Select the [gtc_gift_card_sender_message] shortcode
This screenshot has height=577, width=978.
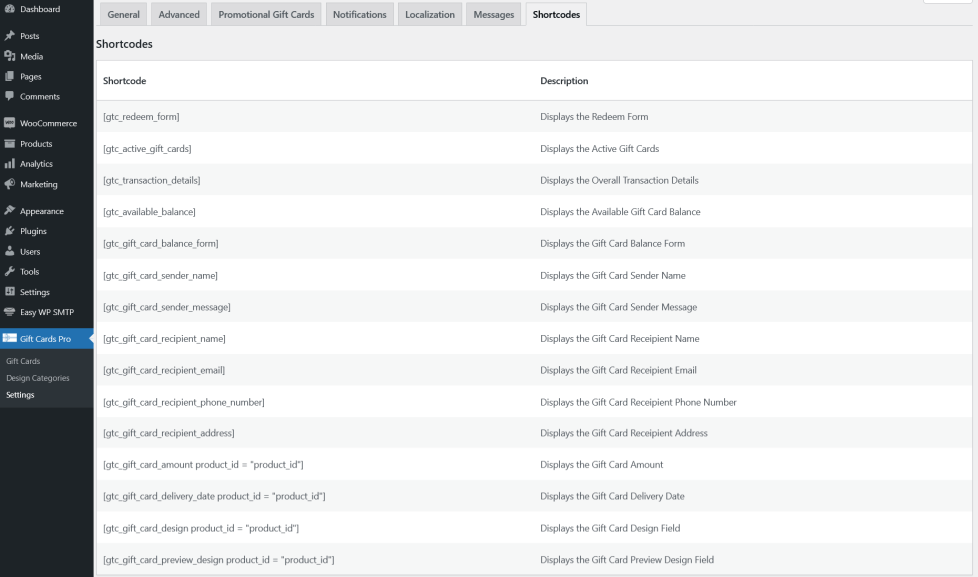tap(167, 307)
